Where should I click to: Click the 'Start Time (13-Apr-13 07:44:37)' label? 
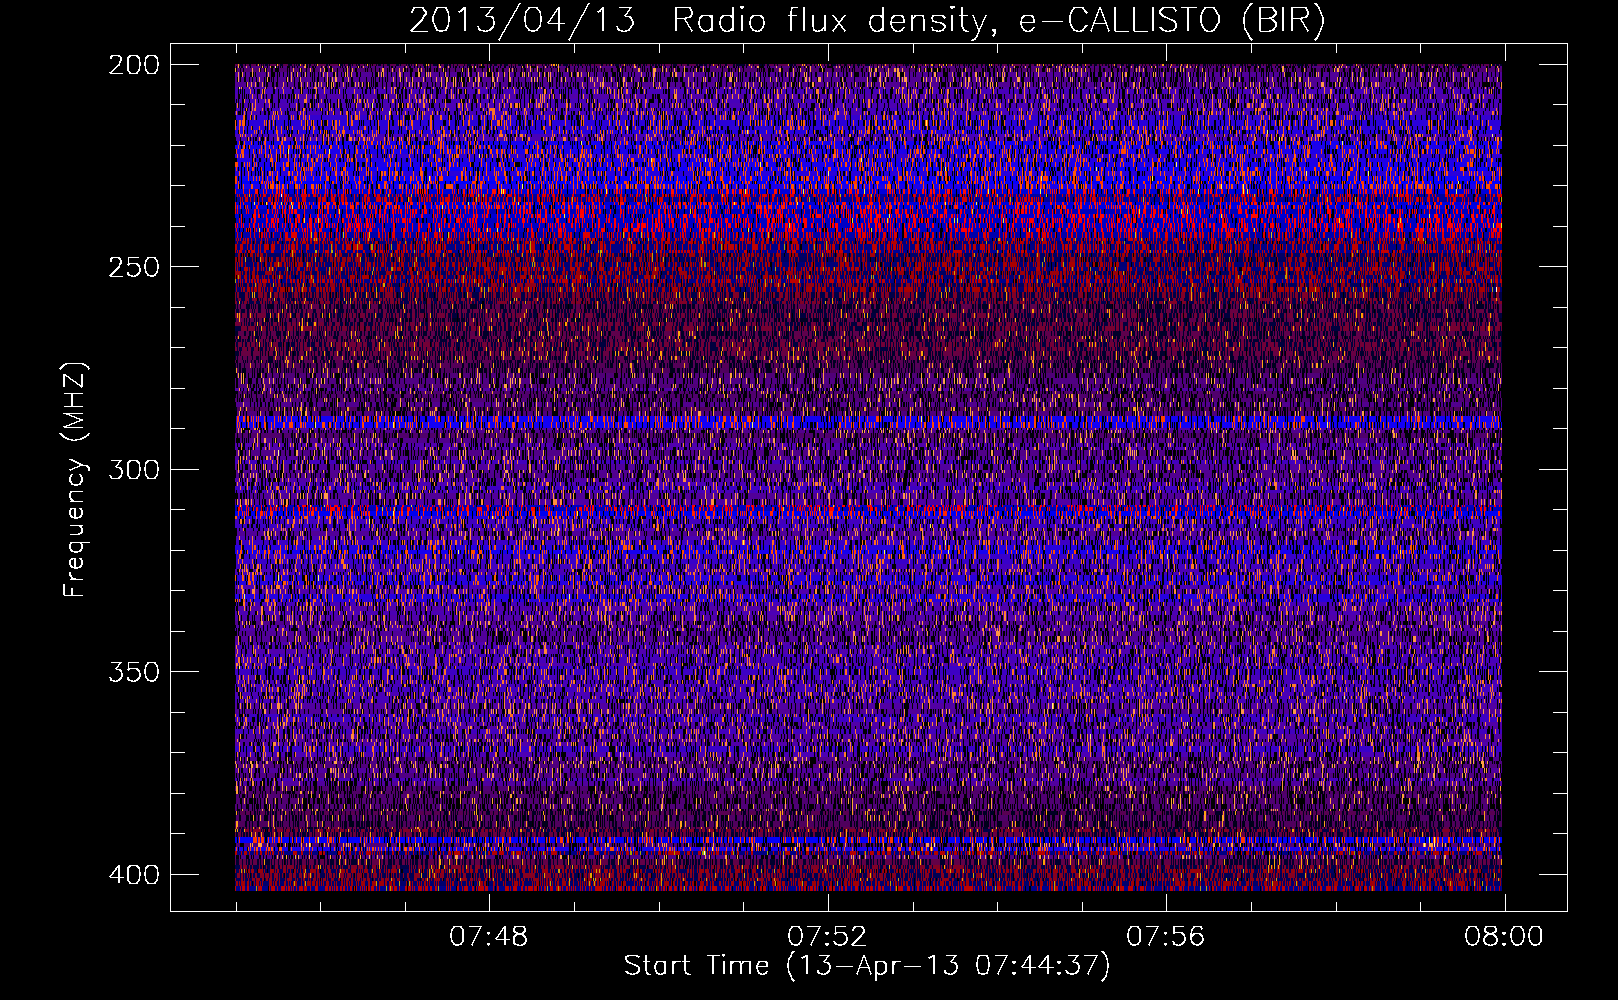tap(867, 966)
